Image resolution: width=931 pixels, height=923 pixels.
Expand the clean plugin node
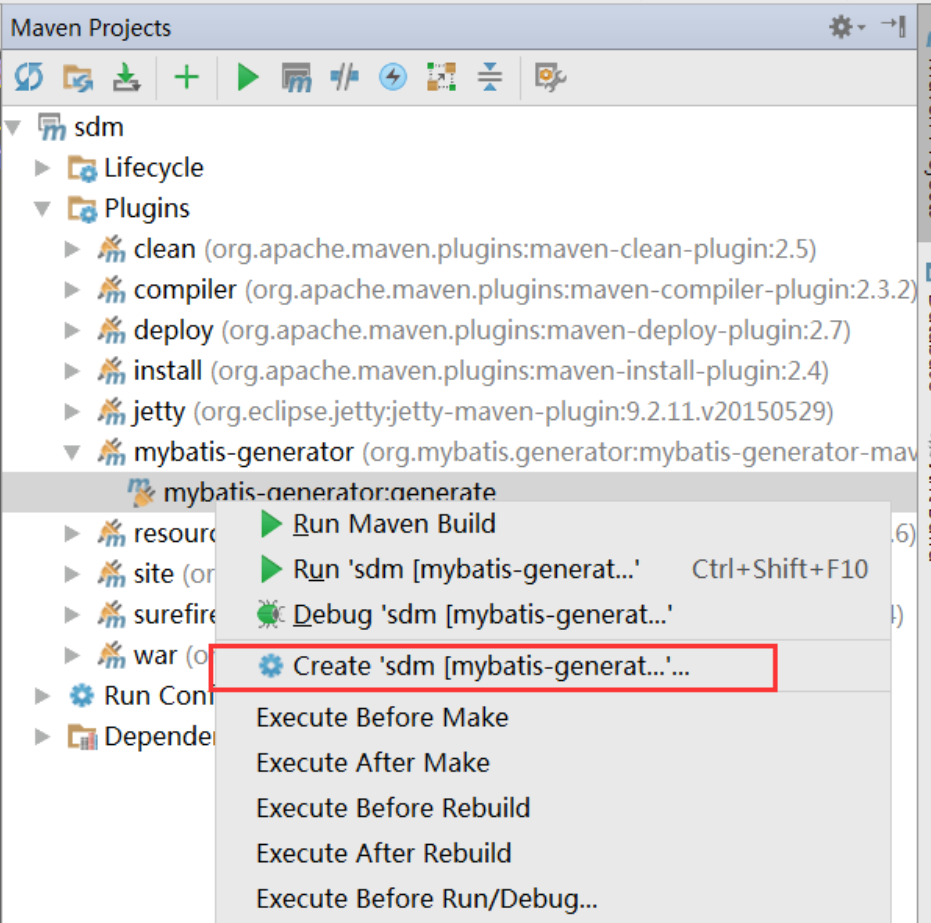tap(72, 249)
